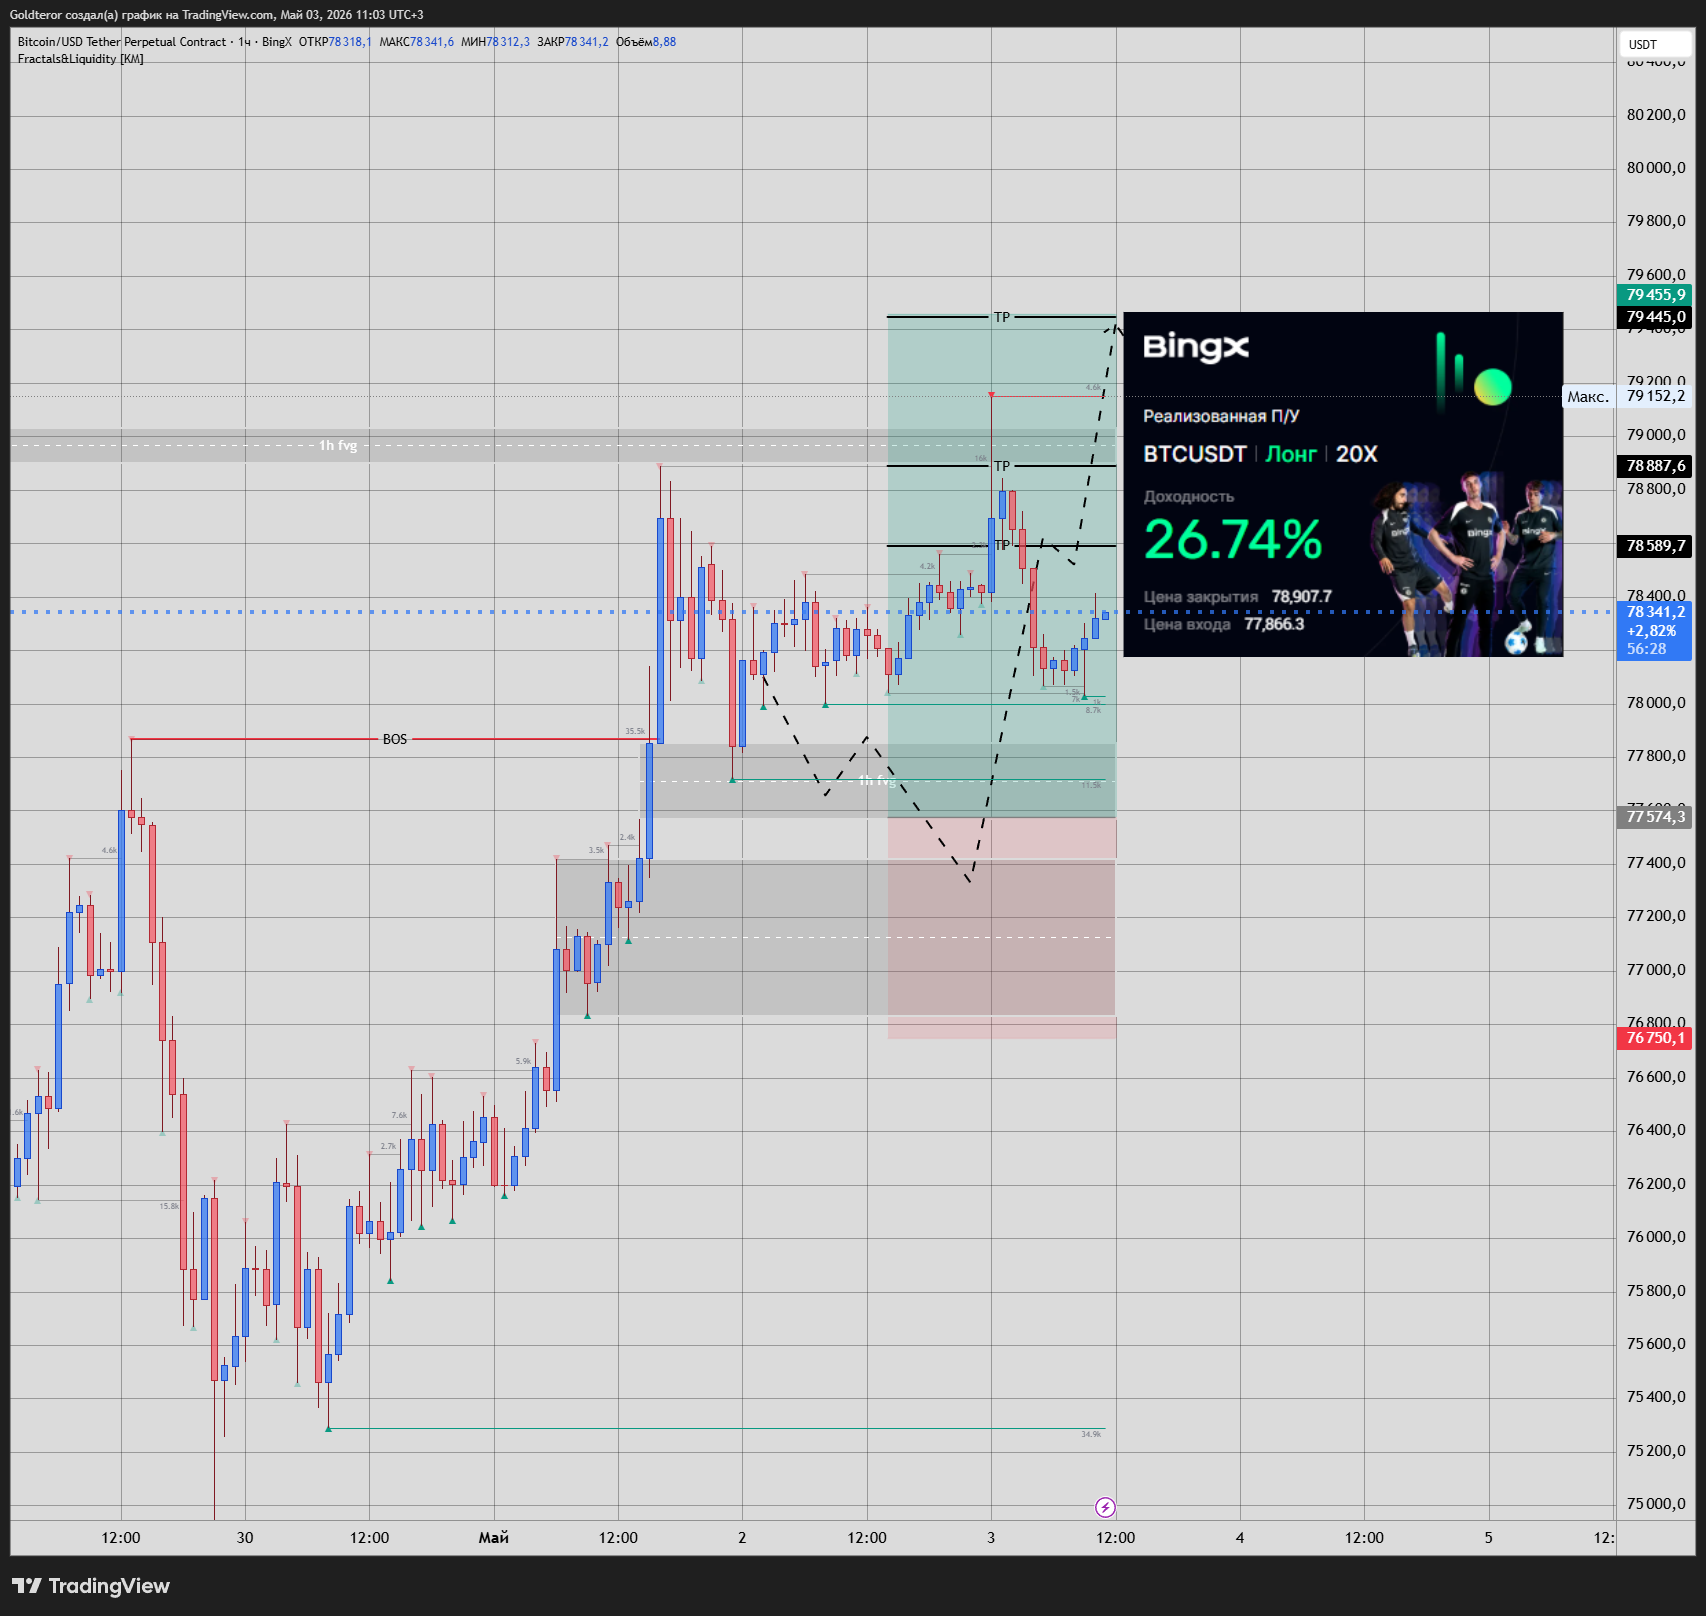Click the 56:28 candle countdown
The height and width of the screenshot is (1616, 1706).
click(x=1646, y=649)
